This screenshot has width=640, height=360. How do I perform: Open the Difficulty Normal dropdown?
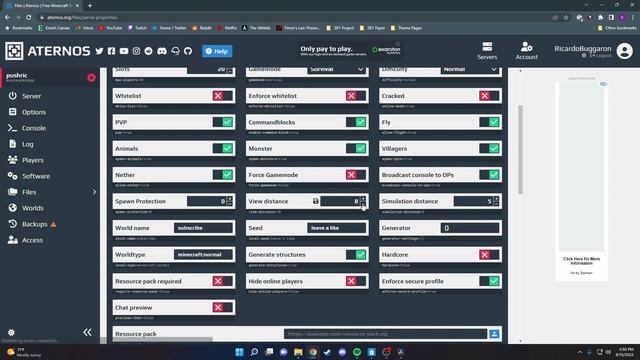(470, 70)
